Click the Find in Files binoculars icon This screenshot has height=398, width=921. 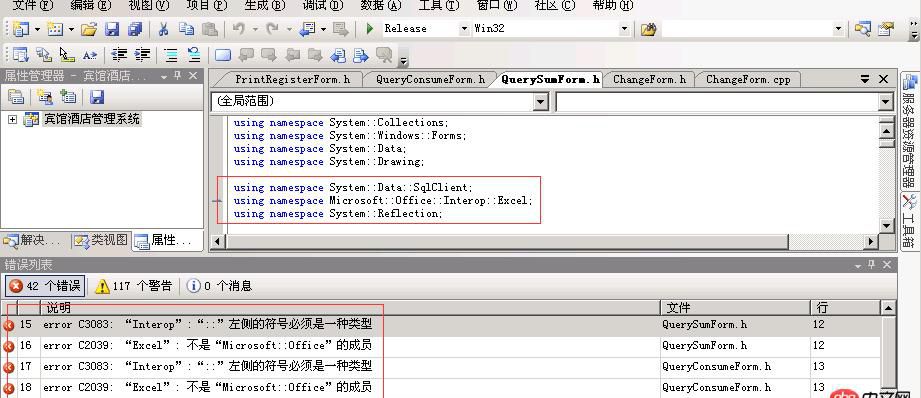point(648,29)
